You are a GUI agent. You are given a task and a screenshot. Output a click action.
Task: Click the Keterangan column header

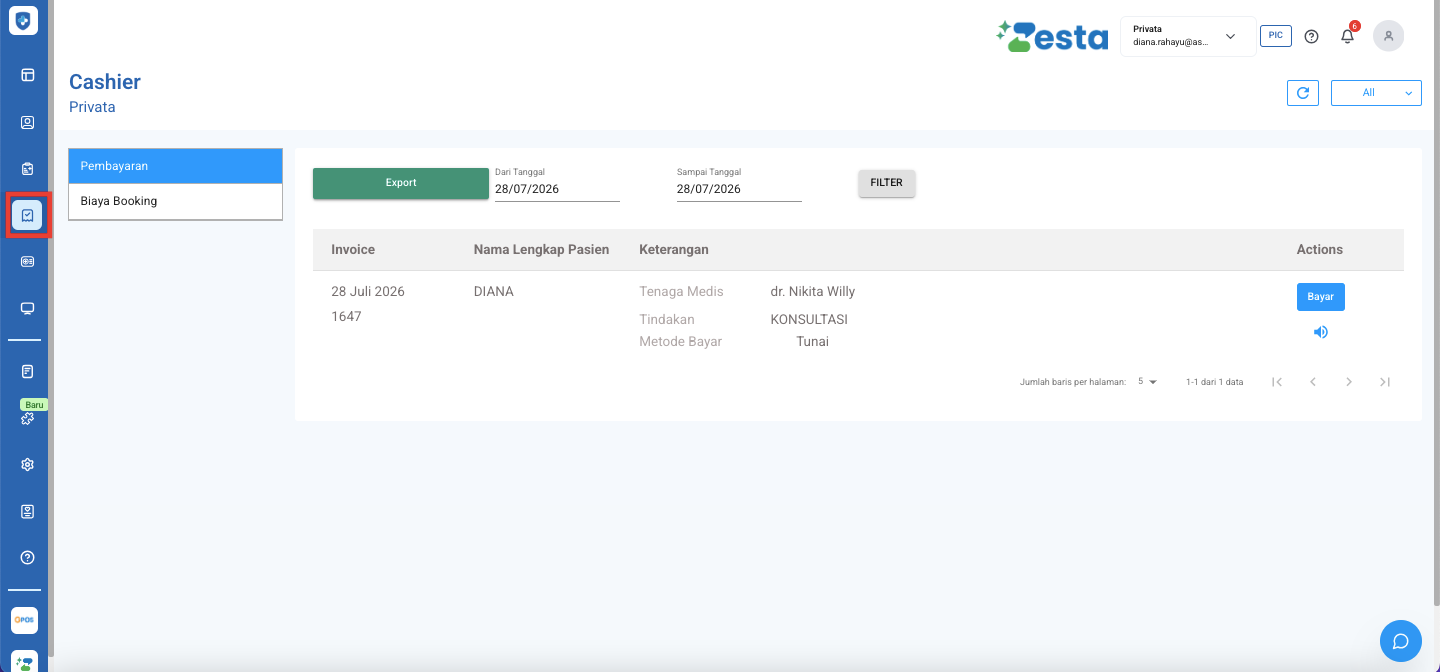[x=674, y=250]
